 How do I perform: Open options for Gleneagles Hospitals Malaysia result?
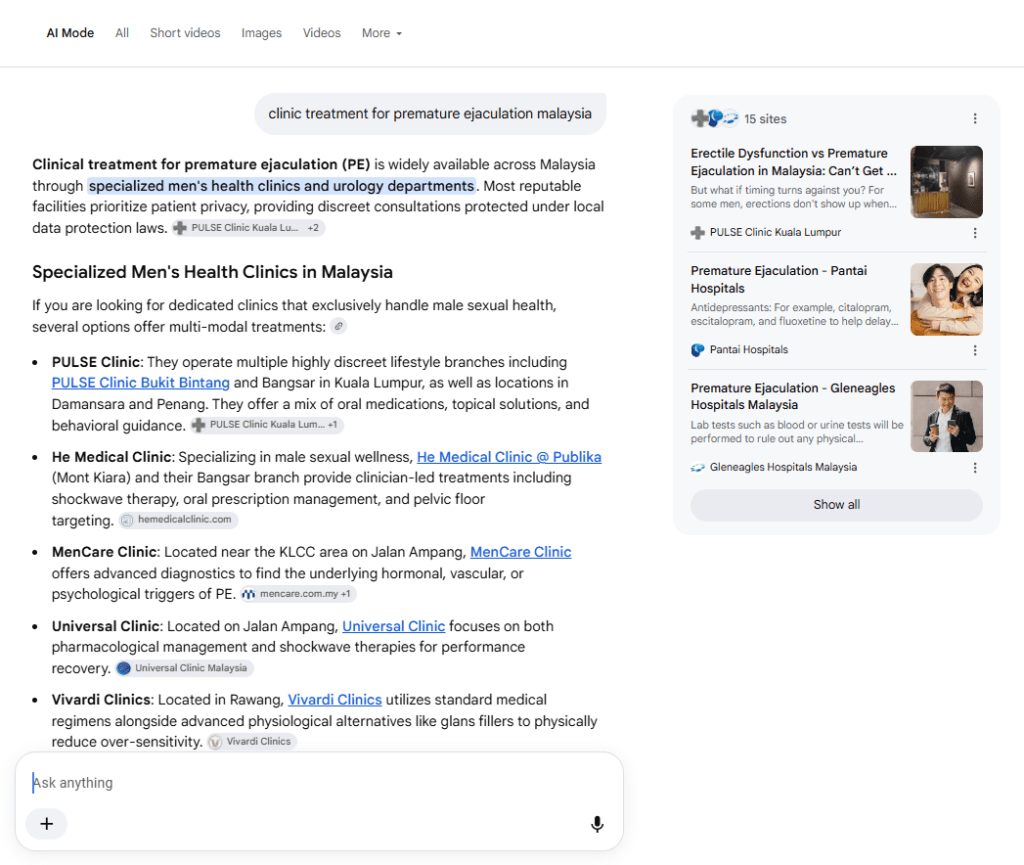(x=975, y=468)
